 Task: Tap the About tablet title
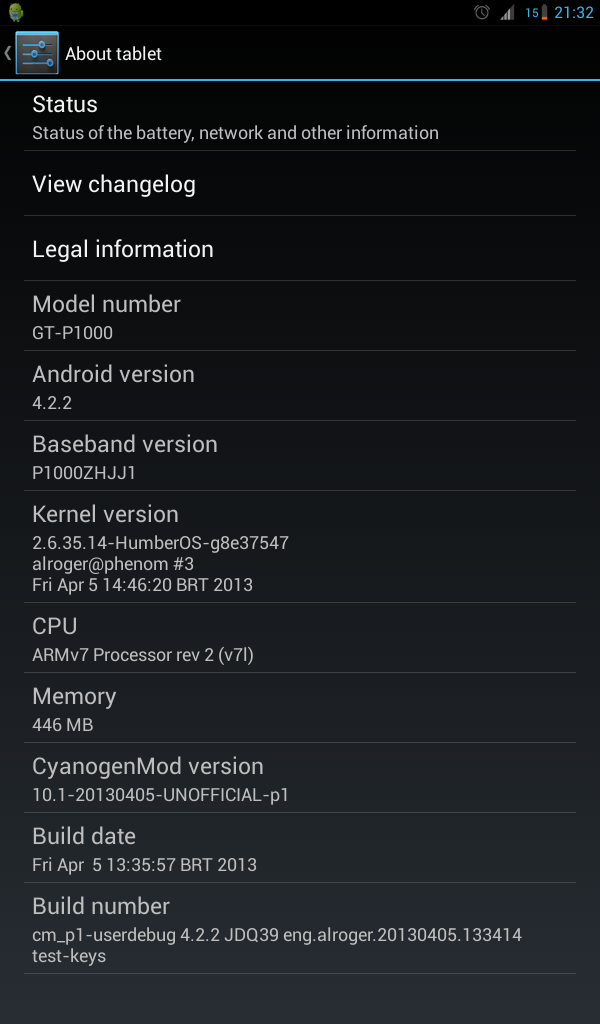pyautogui.click(x=113, y=54)
